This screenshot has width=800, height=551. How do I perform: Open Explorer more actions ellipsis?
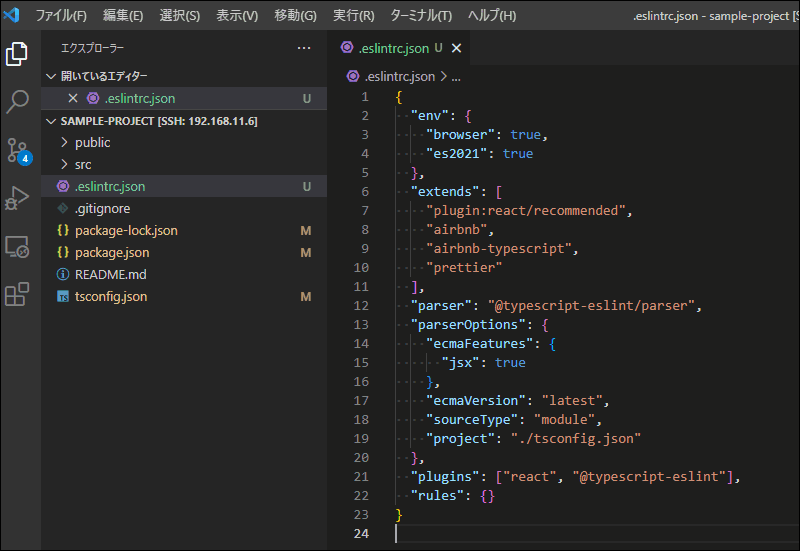pyautogui.click(x=304, y=48)
